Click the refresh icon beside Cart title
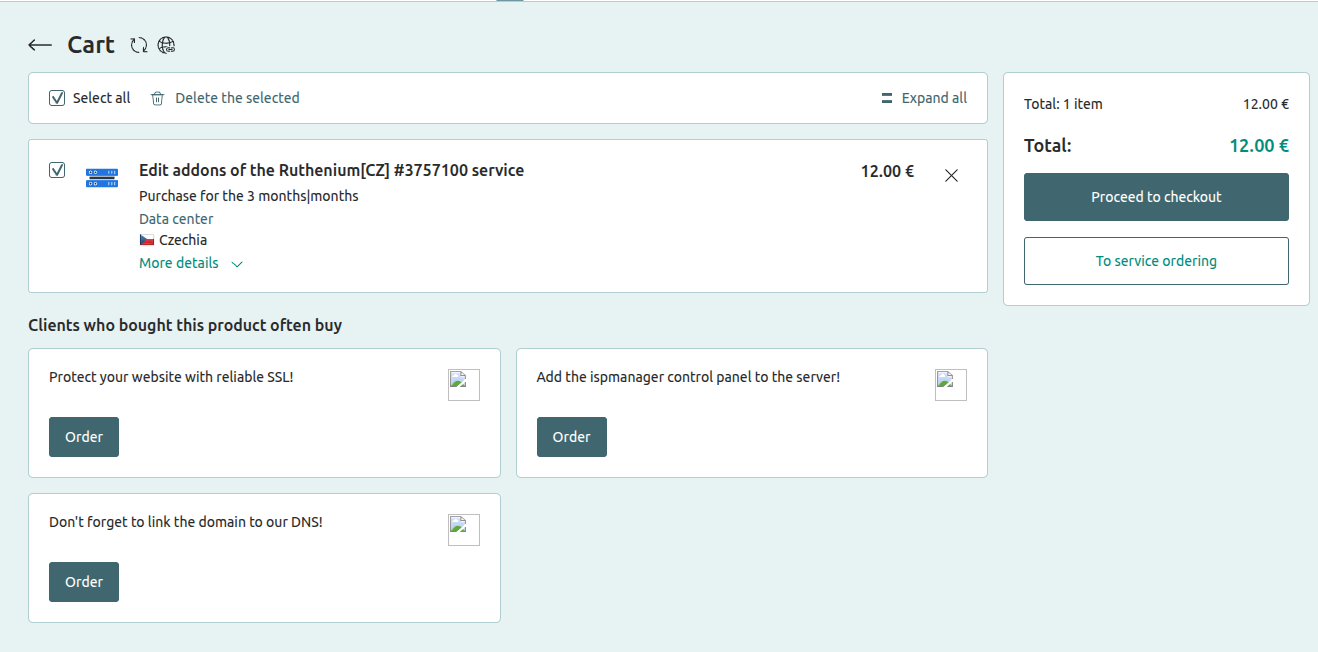Image resolution: width=1318 pixels, height=652 pixels. coord(139,45)
